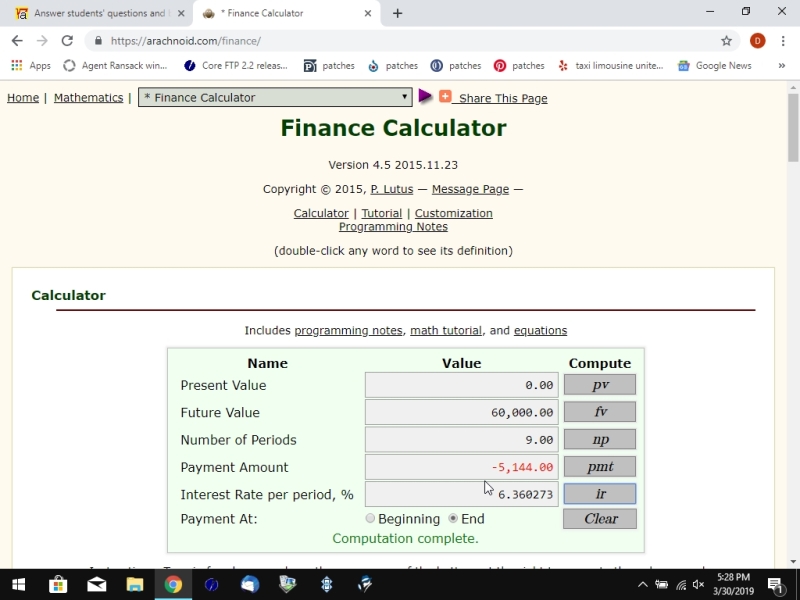800x600 pixels.
Task: Click the purple go arrow icon
Action: tap(424, 96)
